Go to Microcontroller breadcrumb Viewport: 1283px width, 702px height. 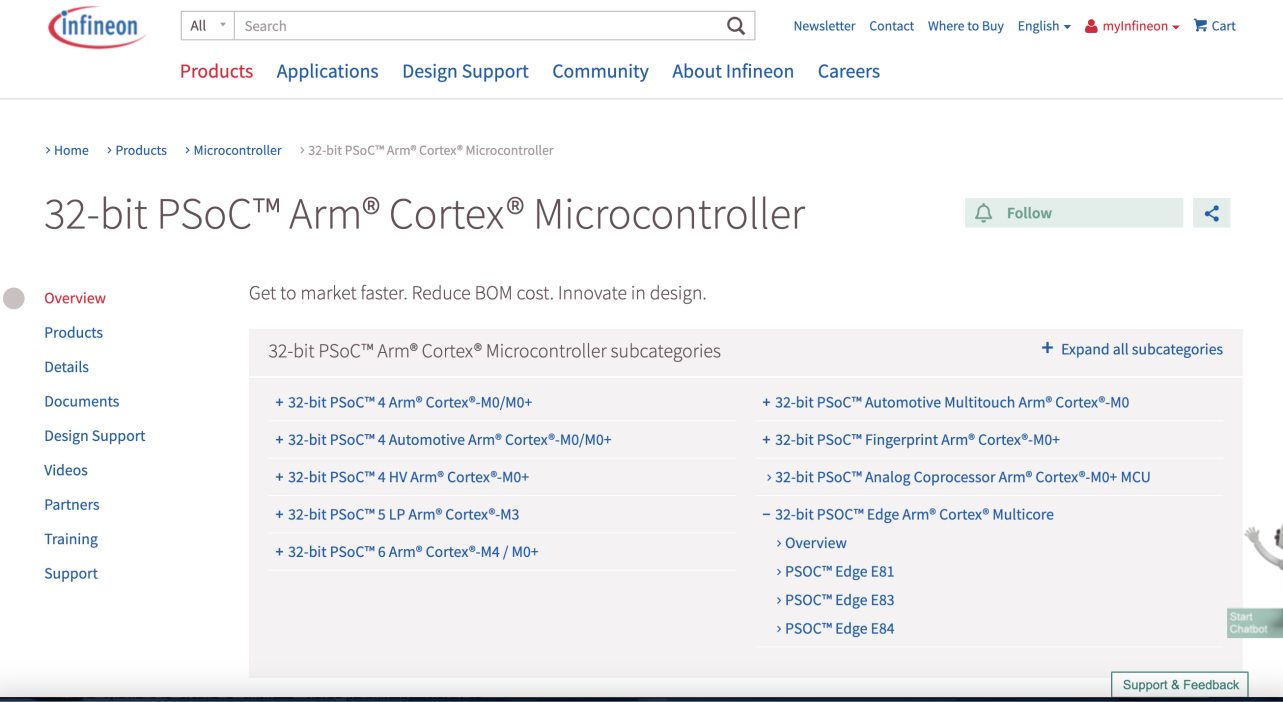[x=237, y=150]
